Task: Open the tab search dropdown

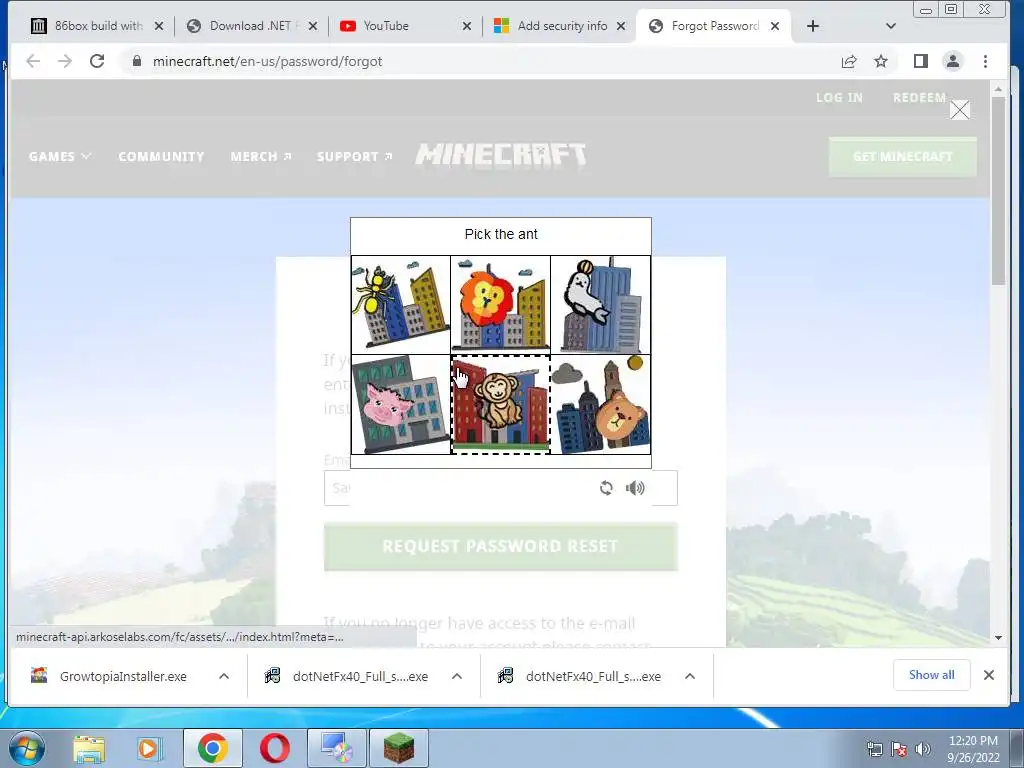Action: point(891,26)
